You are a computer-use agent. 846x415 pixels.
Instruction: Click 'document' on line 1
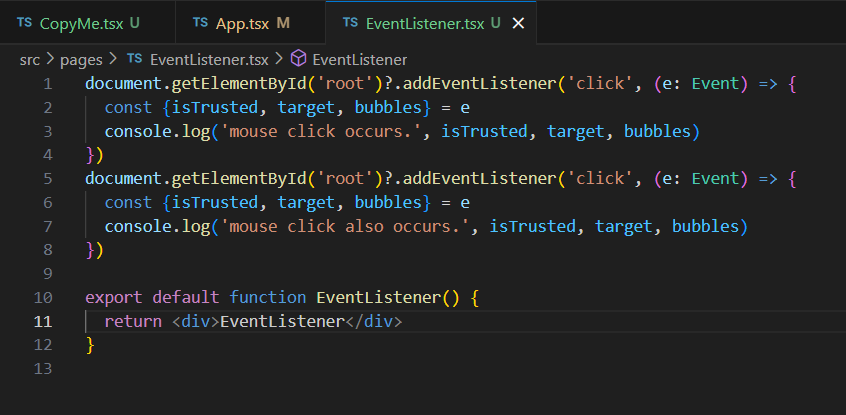tap(124, 84)
